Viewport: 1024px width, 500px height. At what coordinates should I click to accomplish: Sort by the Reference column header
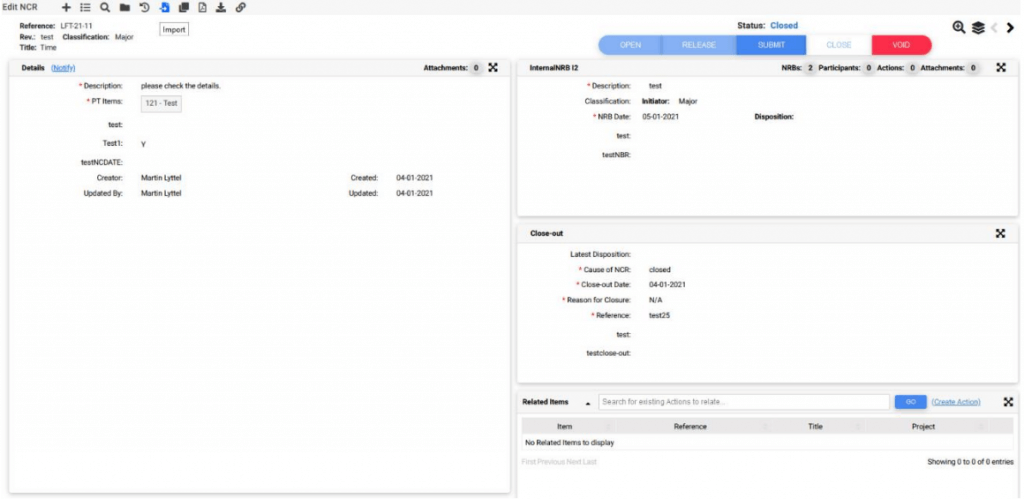[x=694, y=426]
